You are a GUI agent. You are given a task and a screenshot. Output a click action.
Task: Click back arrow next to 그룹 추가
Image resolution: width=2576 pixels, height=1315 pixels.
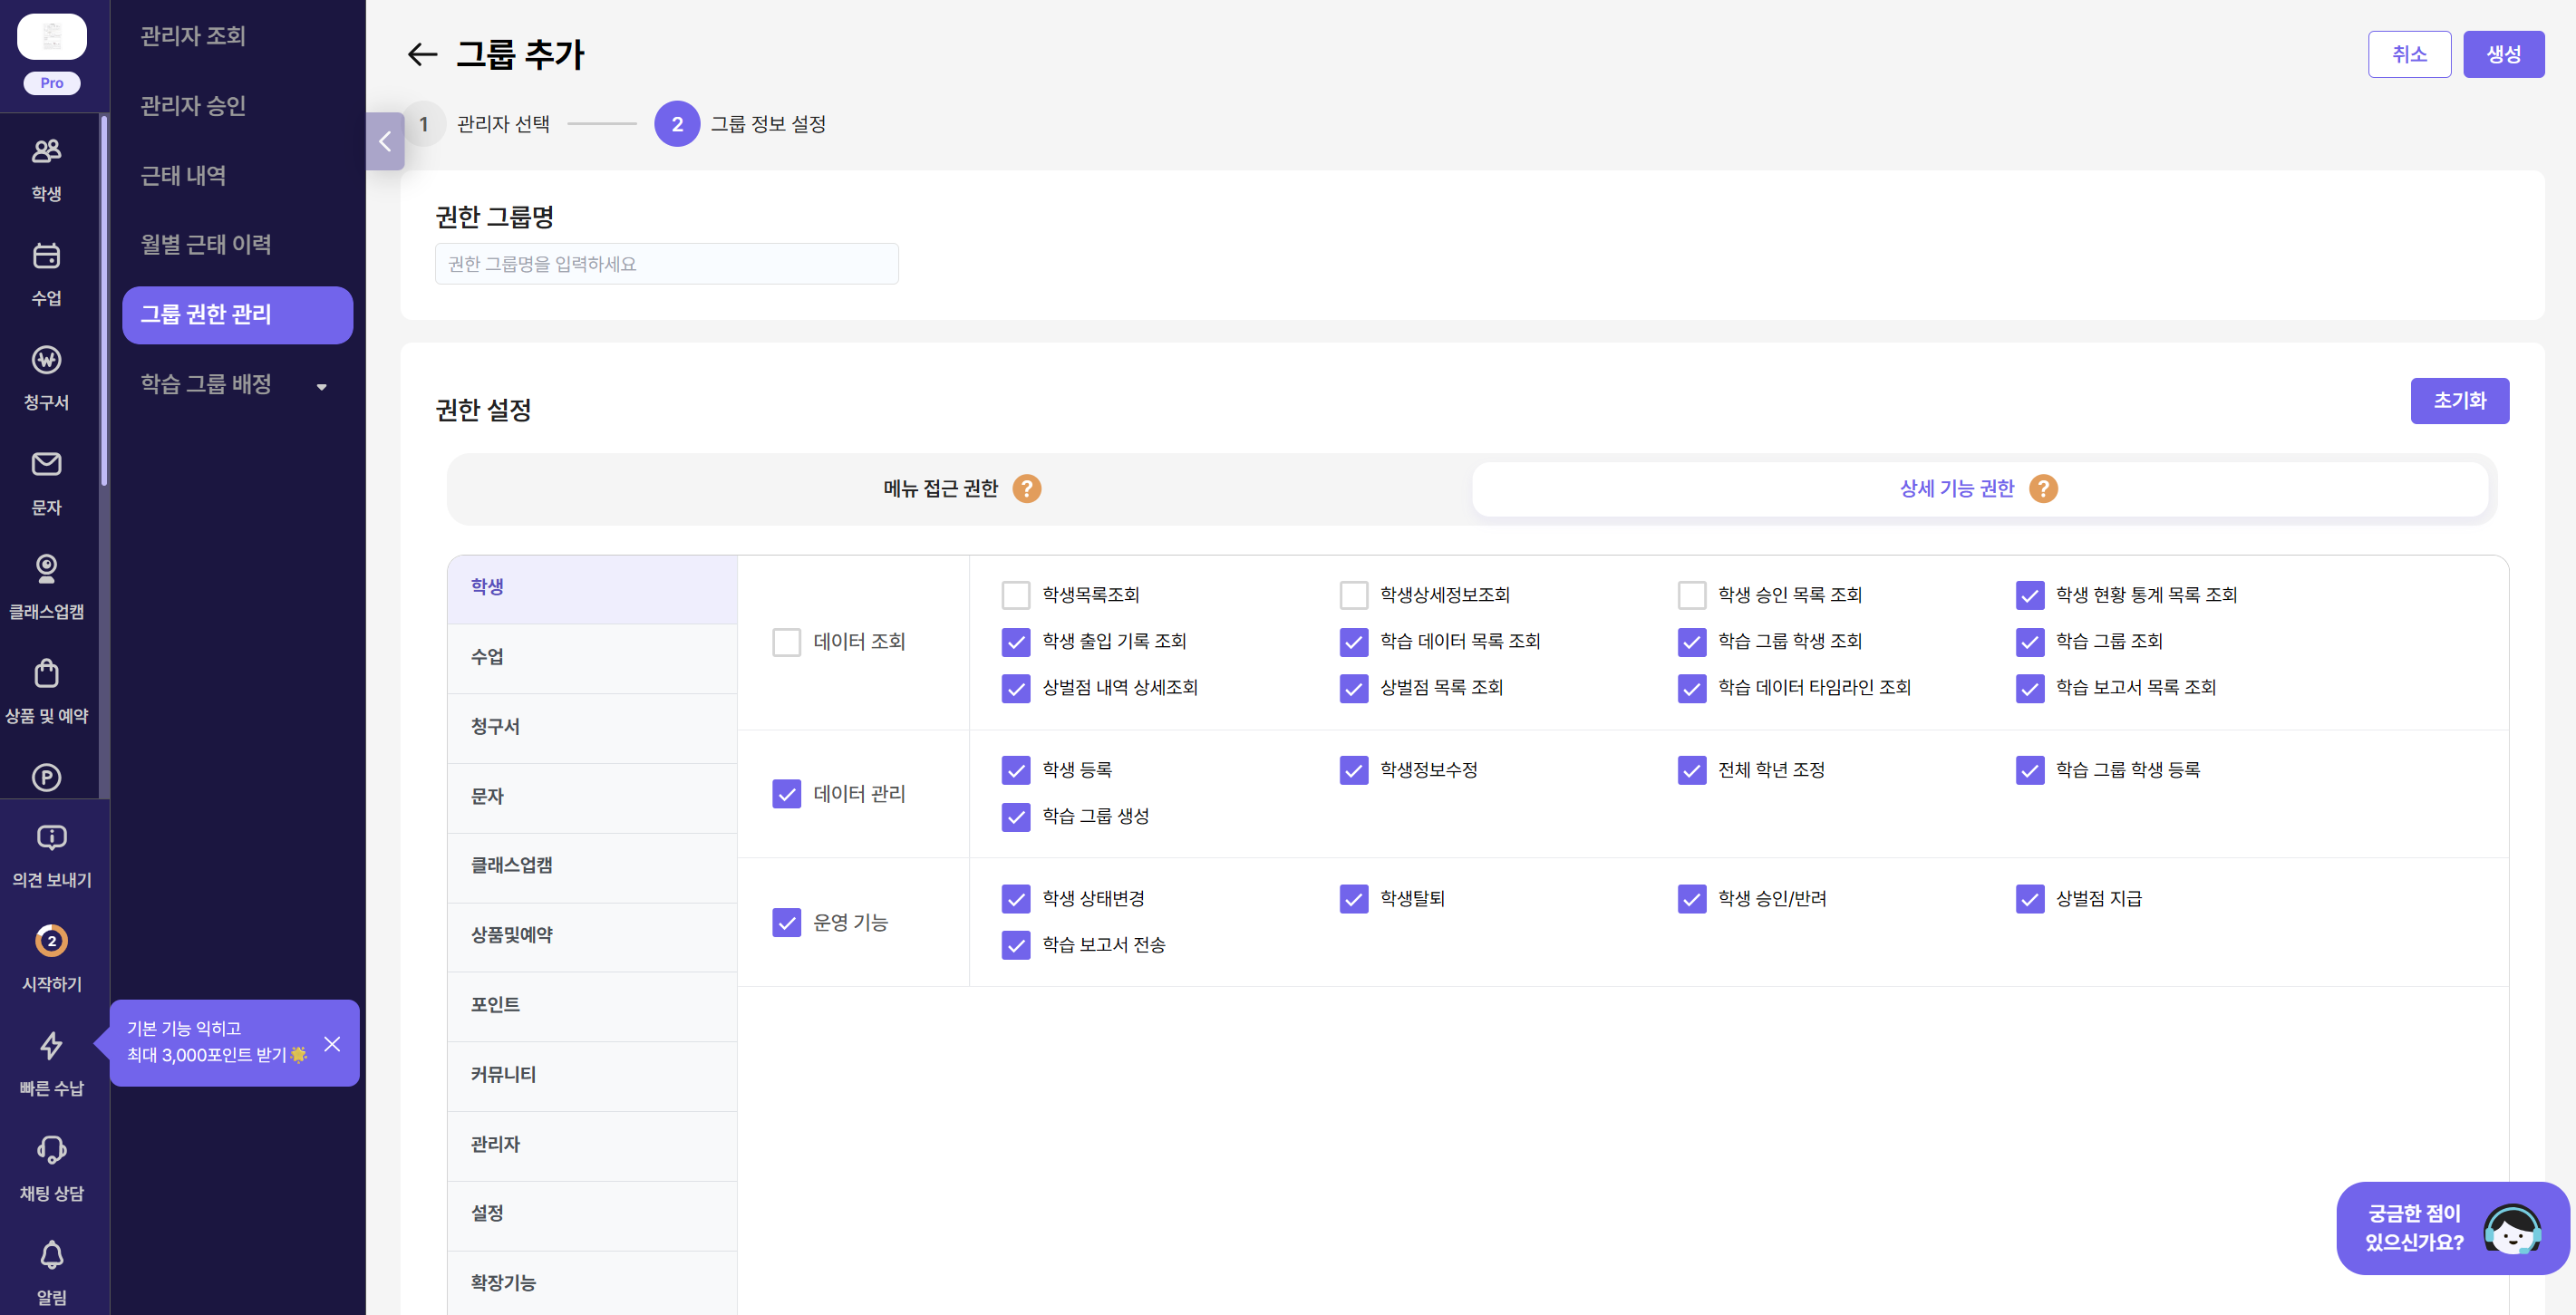(x=422, y=54)
